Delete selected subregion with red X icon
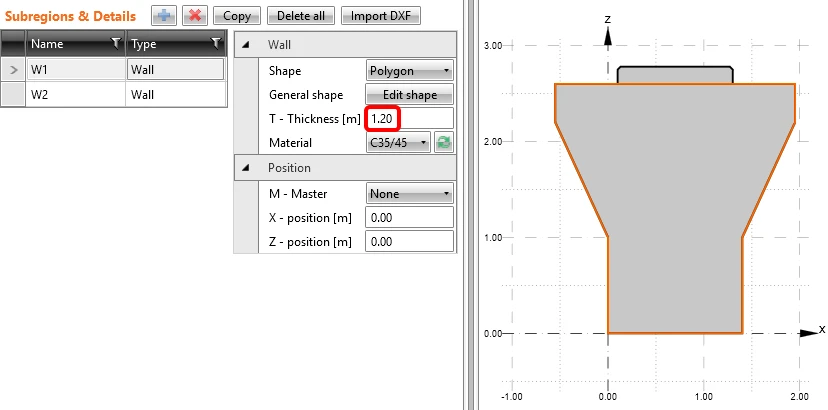The image size is (828, 410). pyautogui.click(x=195, y=16)
